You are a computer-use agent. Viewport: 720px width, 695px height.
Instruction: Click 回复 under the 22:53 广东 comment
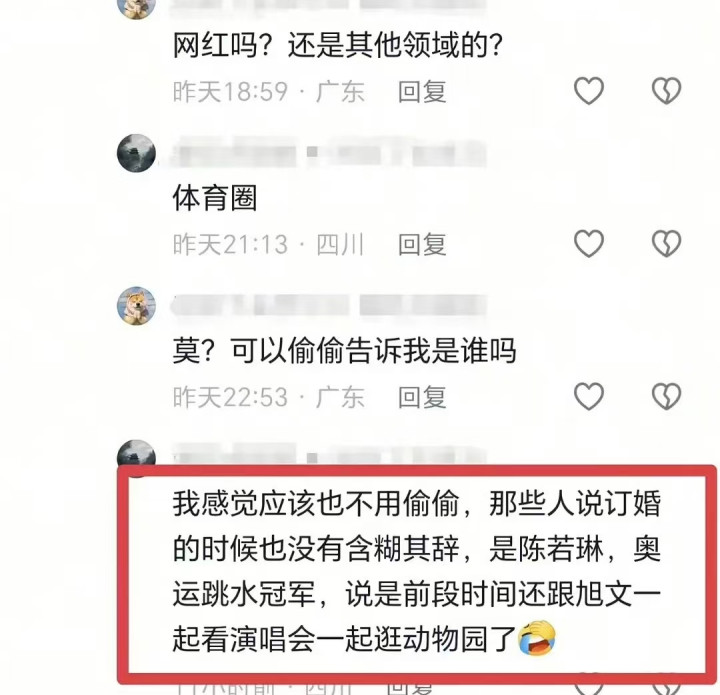[x=422, y=397]
